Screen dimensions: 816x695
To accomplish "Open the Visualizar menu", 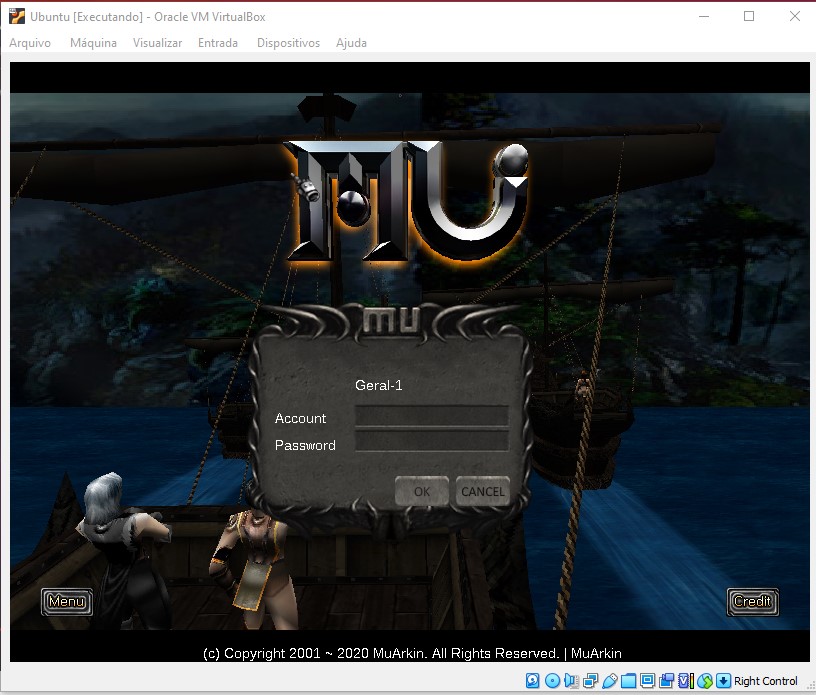I will [x=157, y=43].
